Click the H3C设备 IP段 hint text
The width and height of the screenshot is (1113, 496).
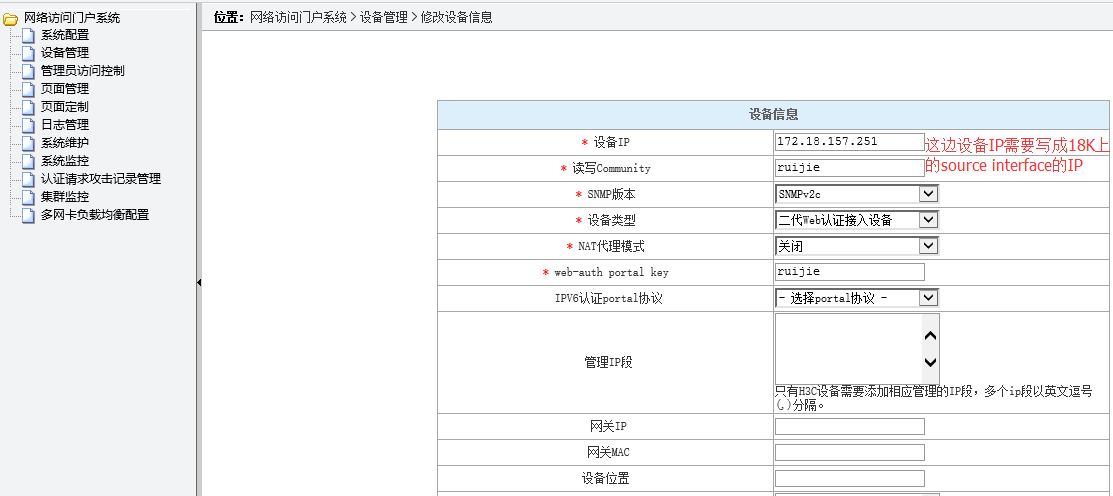click(x=933, y=398)
